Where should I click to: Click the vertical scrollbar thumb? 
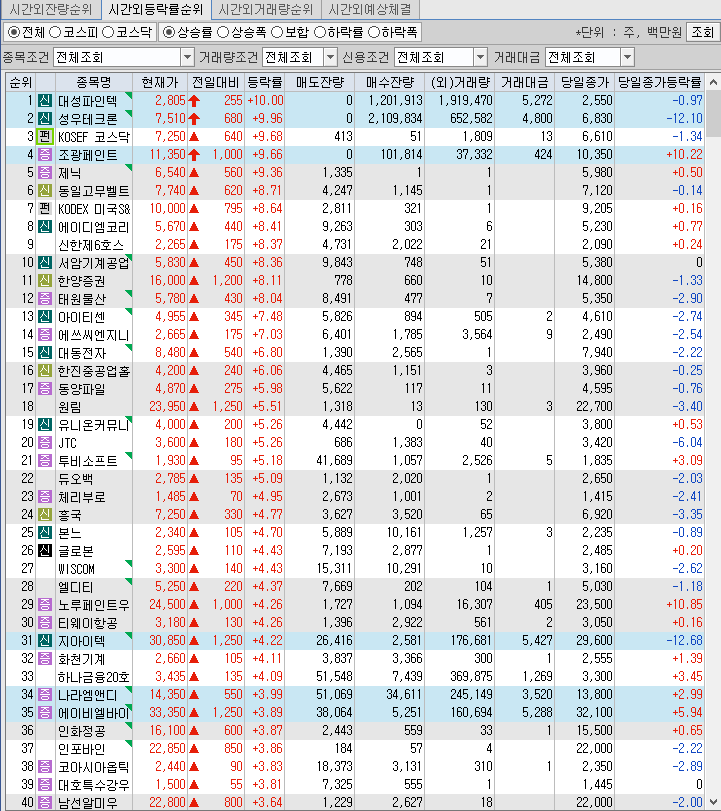coord(713,113)
